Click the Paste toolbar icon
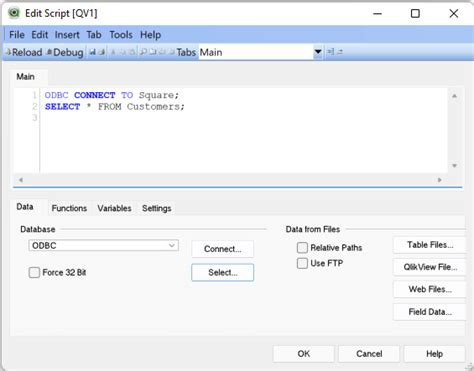 [x=132, y=52]
